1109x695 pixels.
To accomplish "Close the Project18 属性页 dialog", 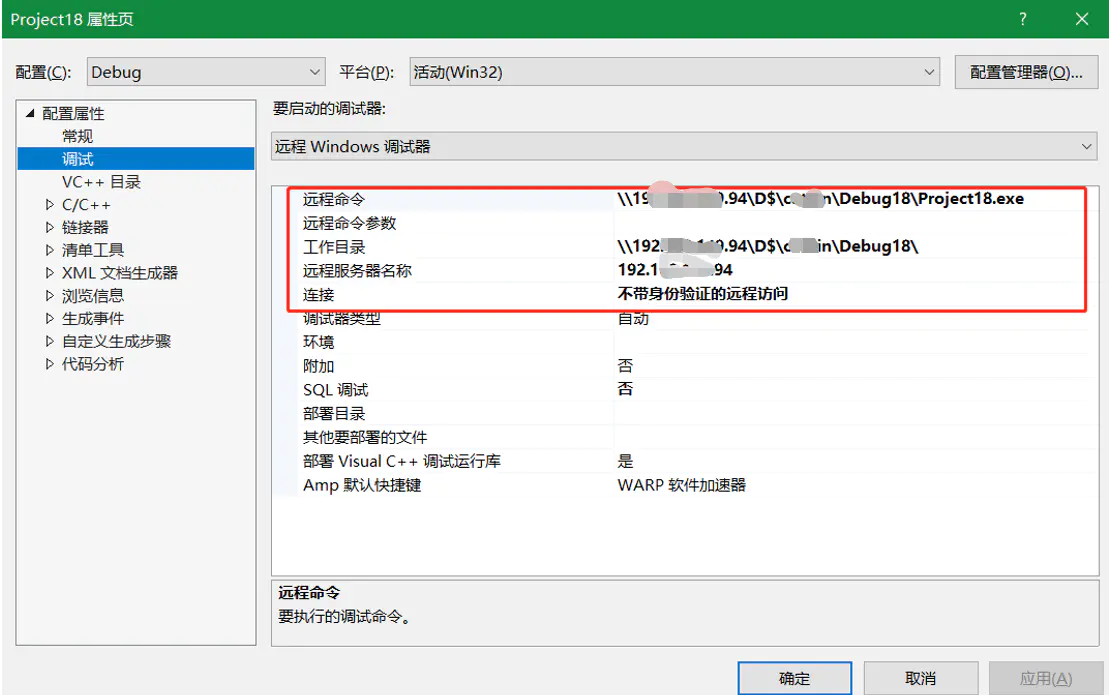I will click(1081, 19).
